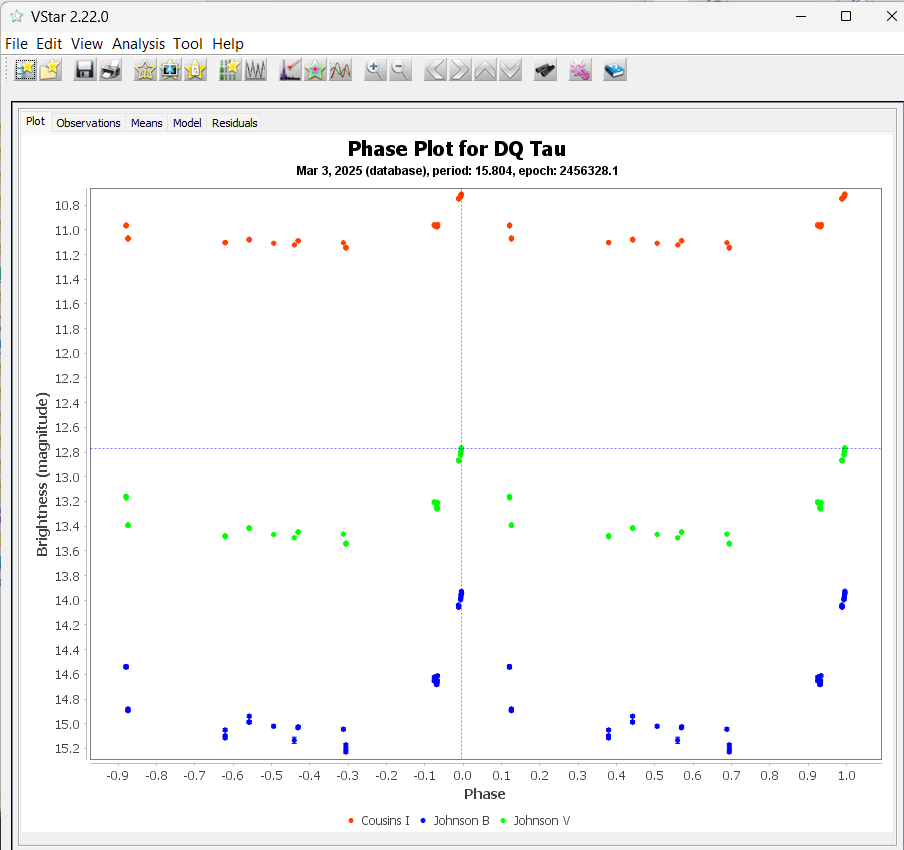904x850 pixels.
Task: Click the Raw Data binary star icon
Action: coord(229,70)
